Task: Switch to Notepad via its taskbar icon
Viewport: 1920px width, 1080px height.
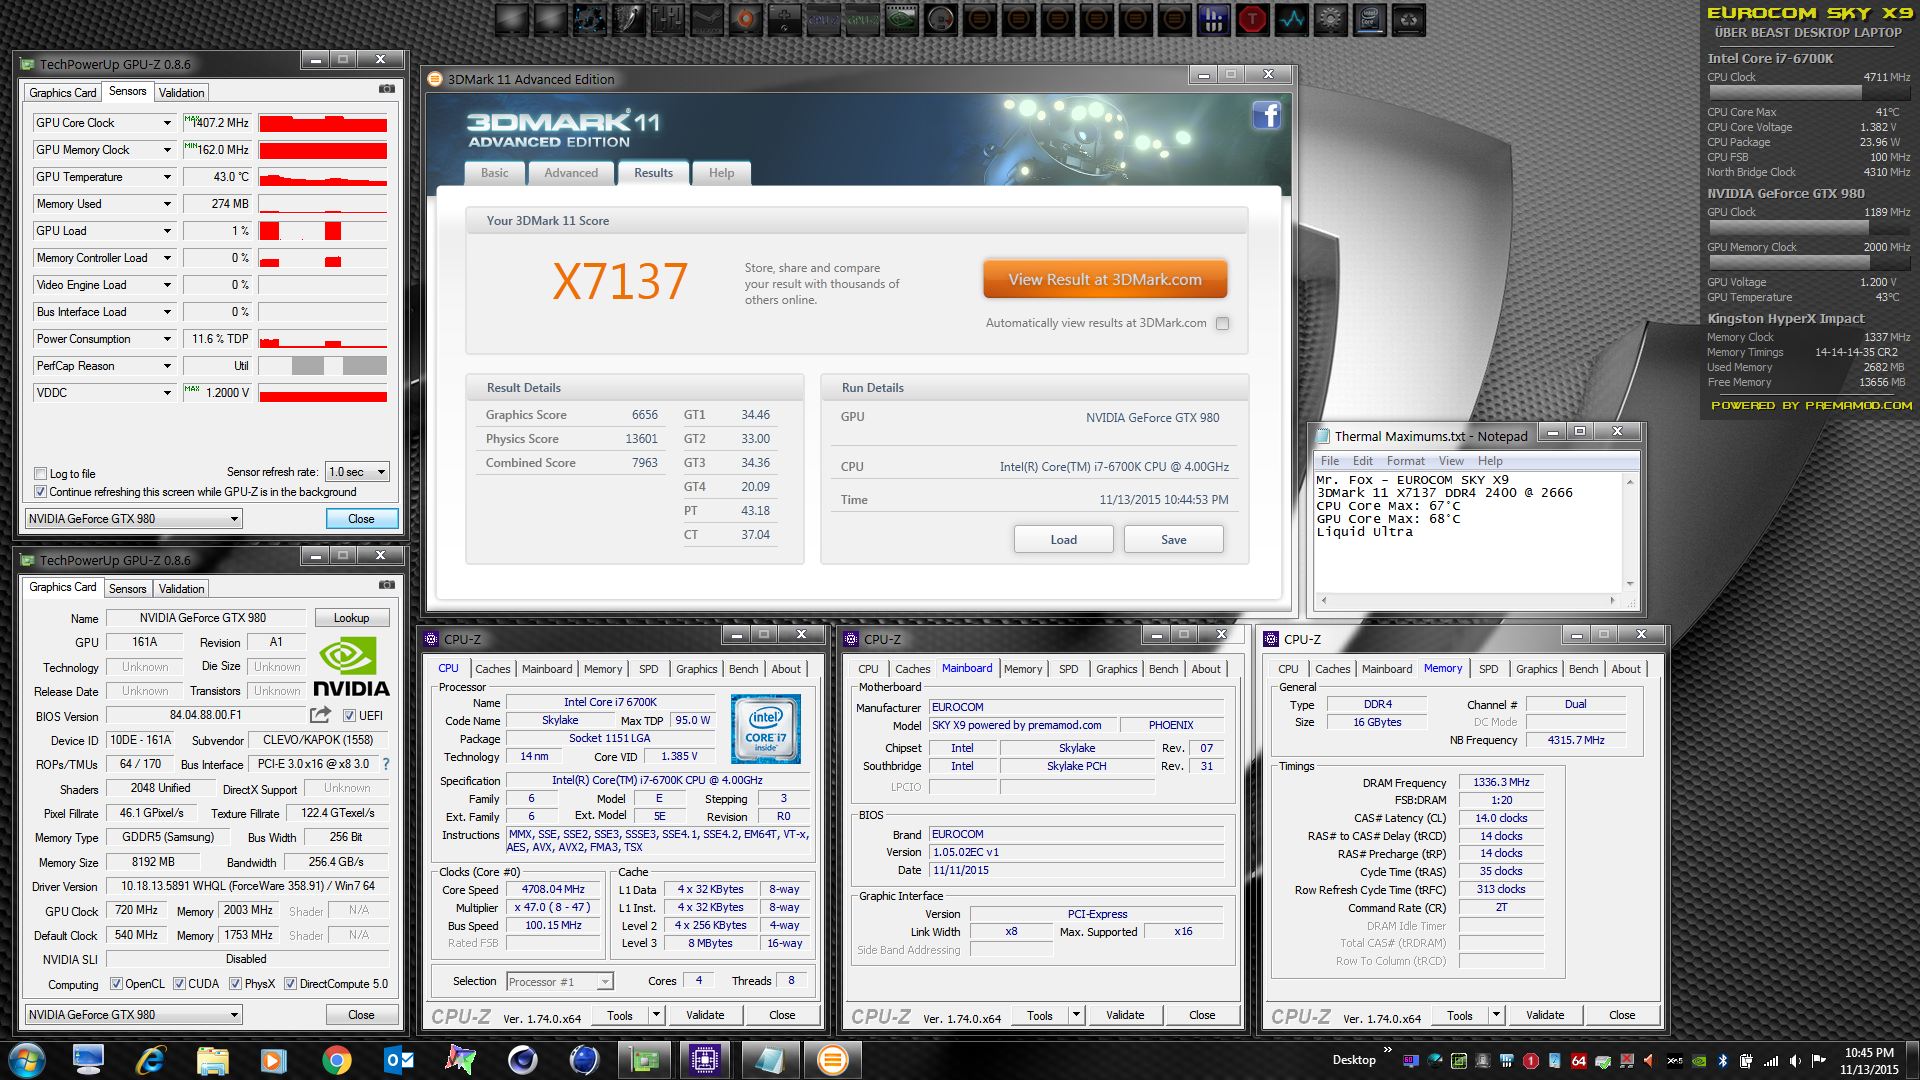Action: [x=769, y=1060]
